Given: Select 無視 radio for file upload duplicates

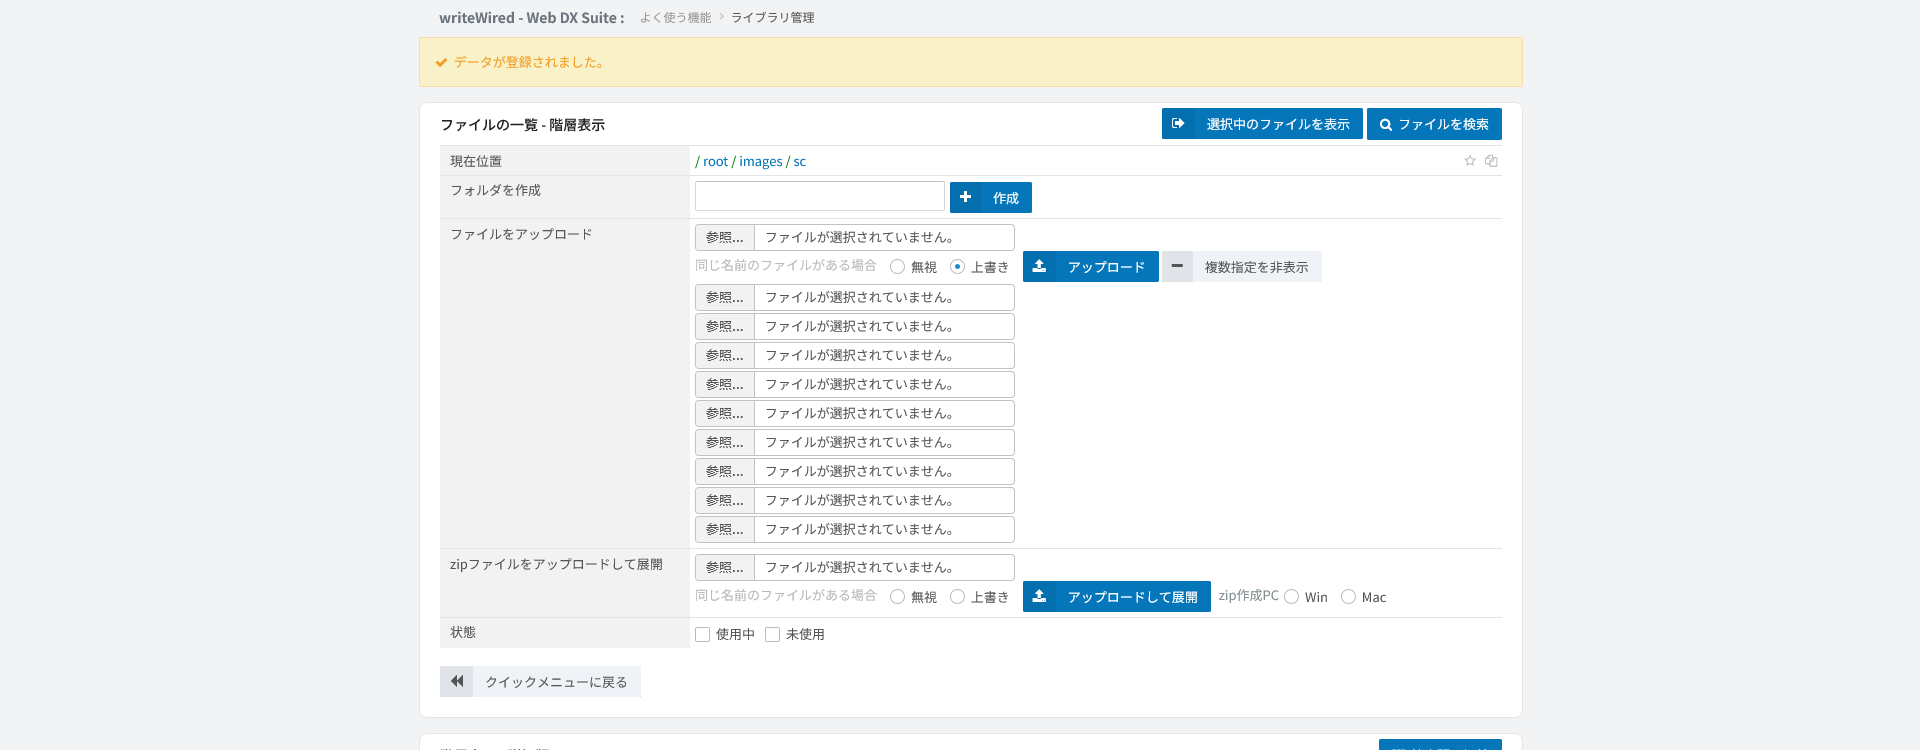Looking at the screenshot, I should click(898, 267).
